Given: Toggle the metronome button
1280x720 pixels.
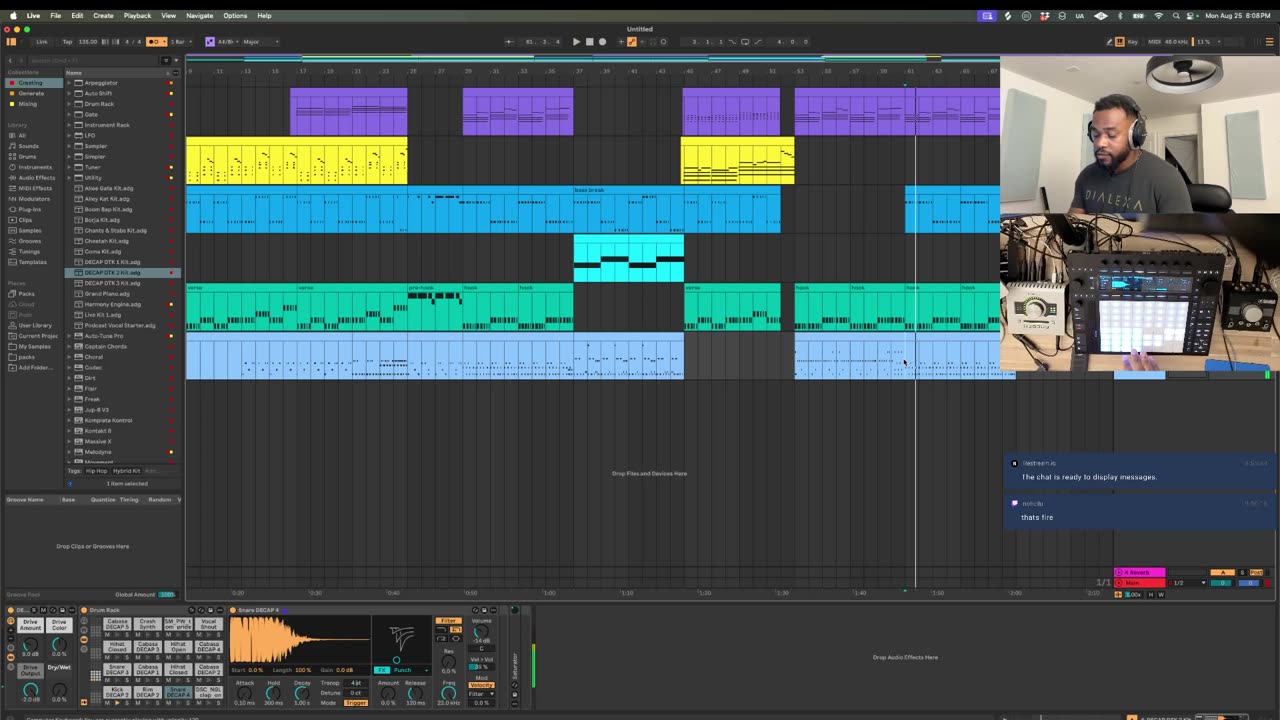Looking at the screenshot, I should pyautogui.click(x=155, y=42).
